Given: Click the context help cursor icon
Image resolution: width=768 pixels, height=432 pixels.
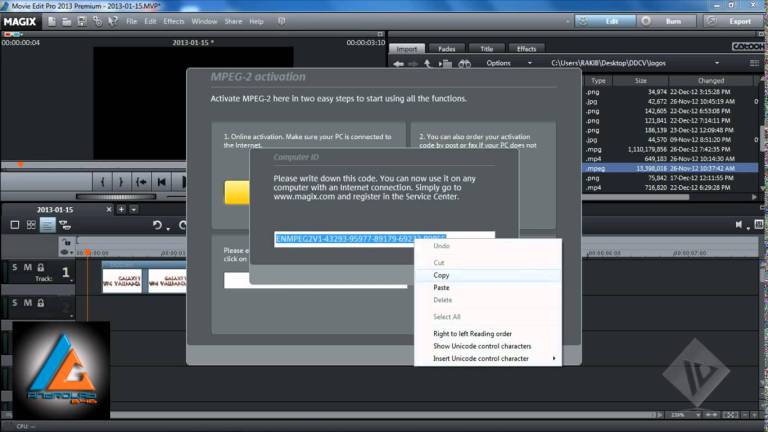Looking at the screenshot, I should tap(113, 22).
